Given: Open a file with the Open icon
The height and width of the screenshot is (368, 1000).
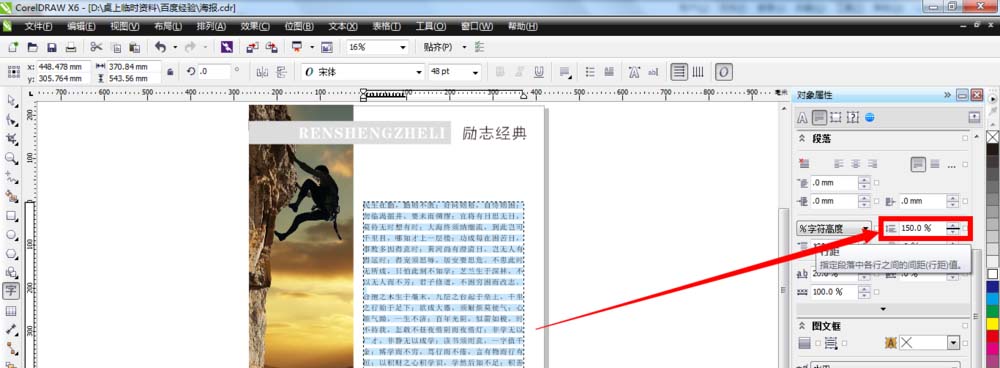Looking at the screenshot, I should (32, 48).
